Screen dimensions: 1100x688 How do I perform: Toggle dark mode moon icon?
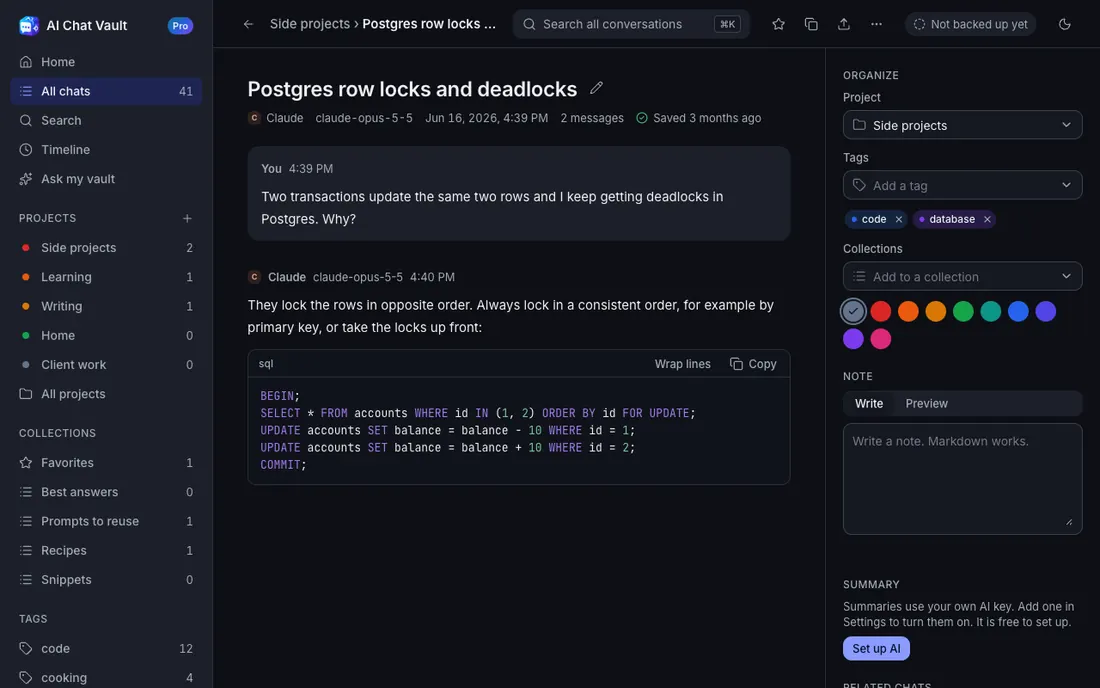pos(1064,24)
